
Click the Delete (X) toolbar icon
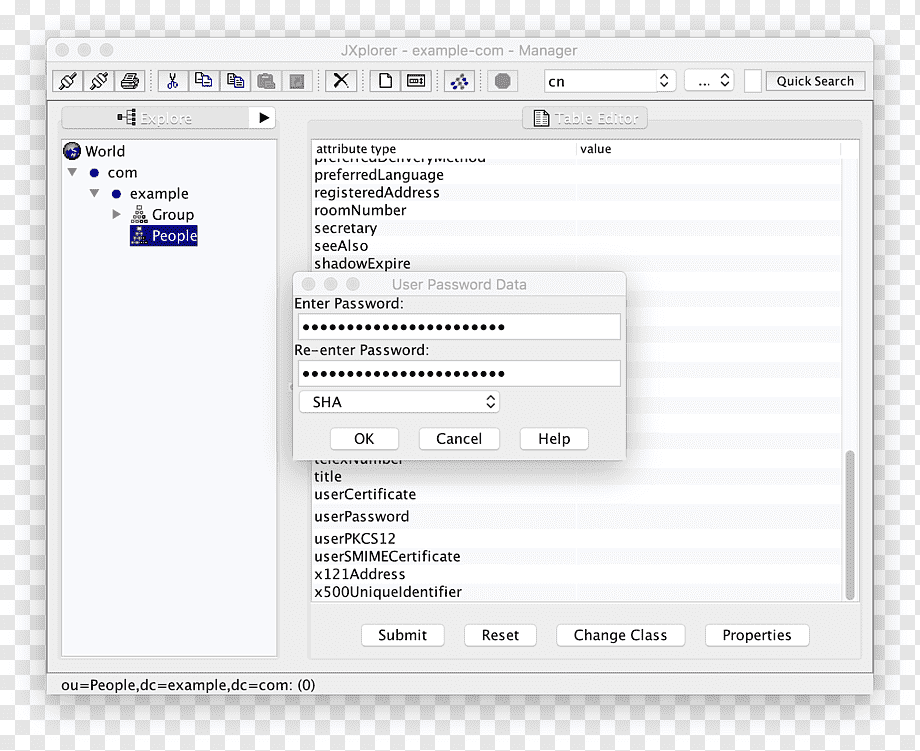[x=341, y=81]
